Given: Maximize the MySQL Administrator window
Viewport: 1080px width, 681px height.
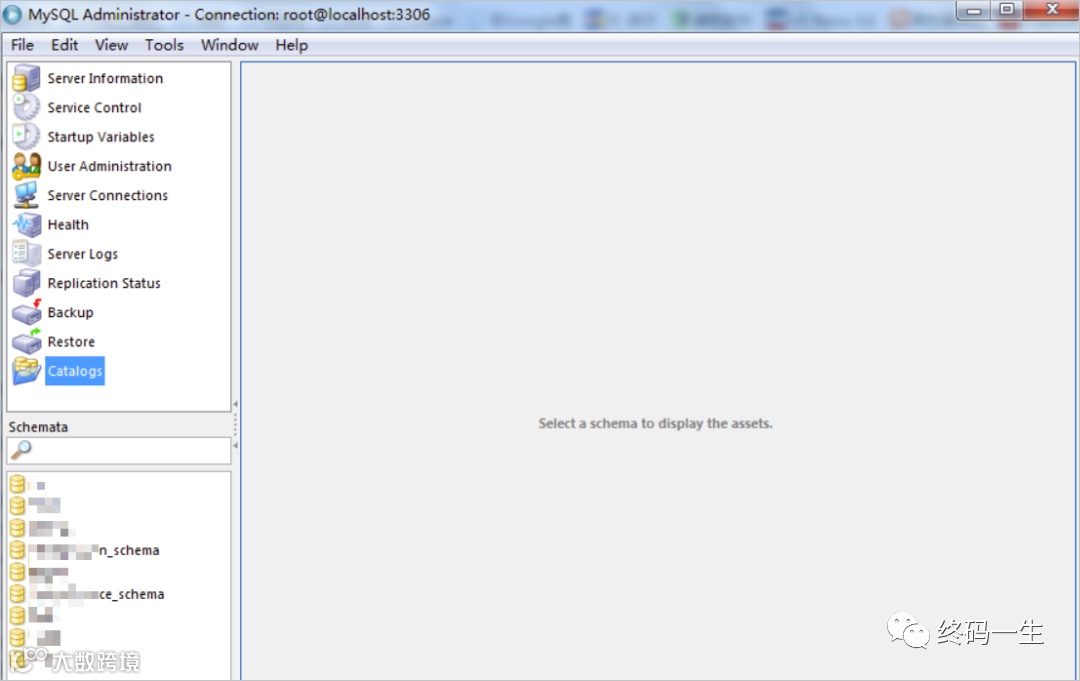Looking at the screenshot, I should 1006,10.
